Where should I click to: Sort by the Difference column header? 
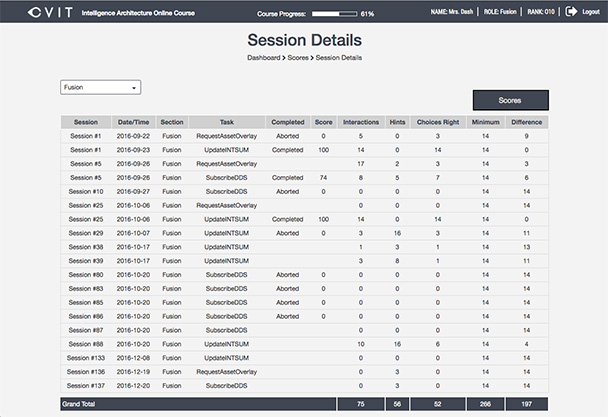[x=526, y=122]
